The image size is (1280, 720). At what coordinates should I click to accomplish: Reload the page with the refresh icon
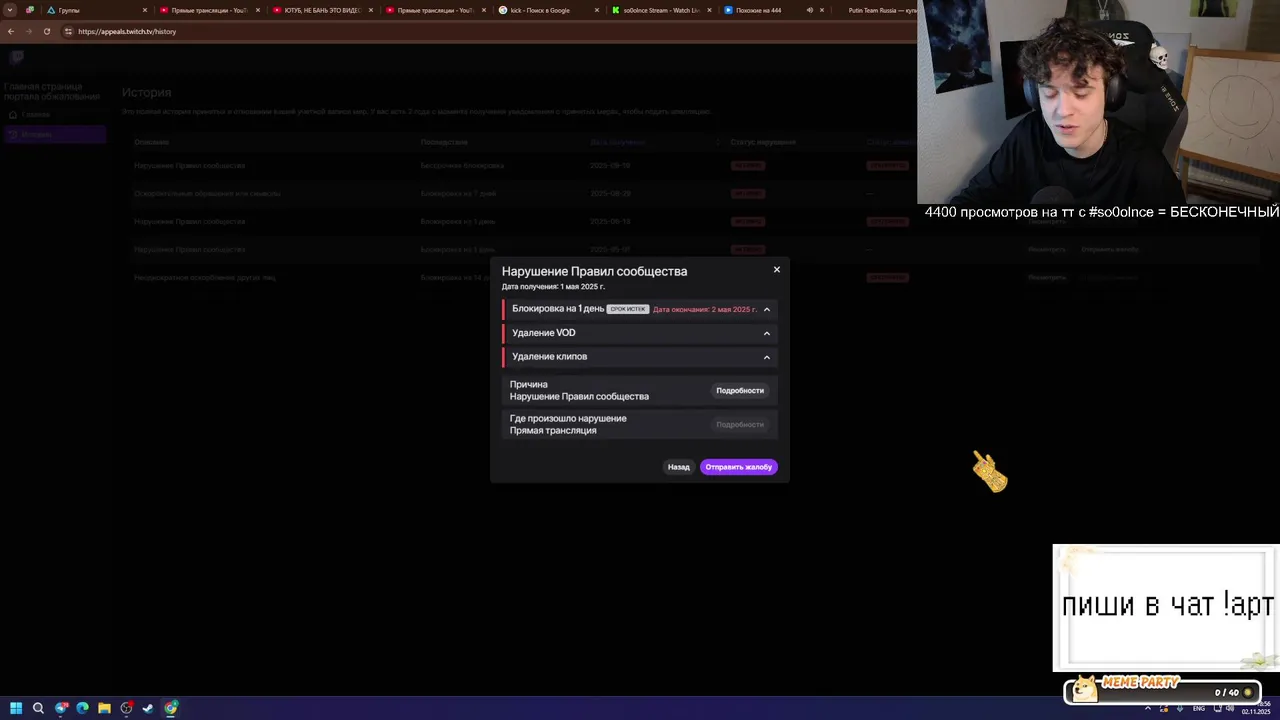click(47, 31)
